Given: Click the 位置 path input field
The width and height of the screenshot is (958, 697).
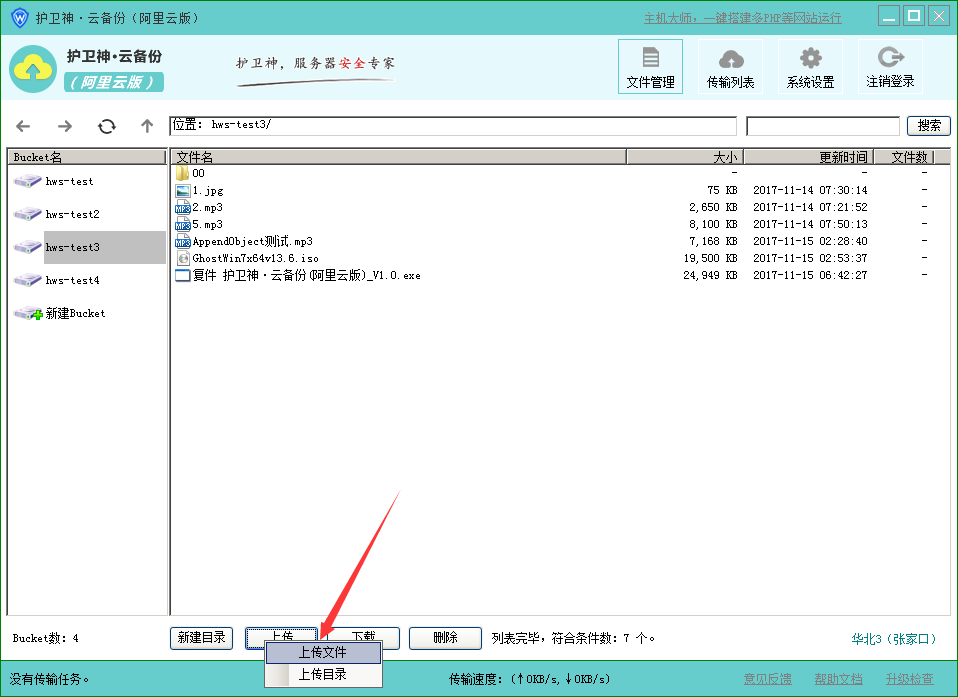Looking at the screenshot, I should click(x=453, y=126).
